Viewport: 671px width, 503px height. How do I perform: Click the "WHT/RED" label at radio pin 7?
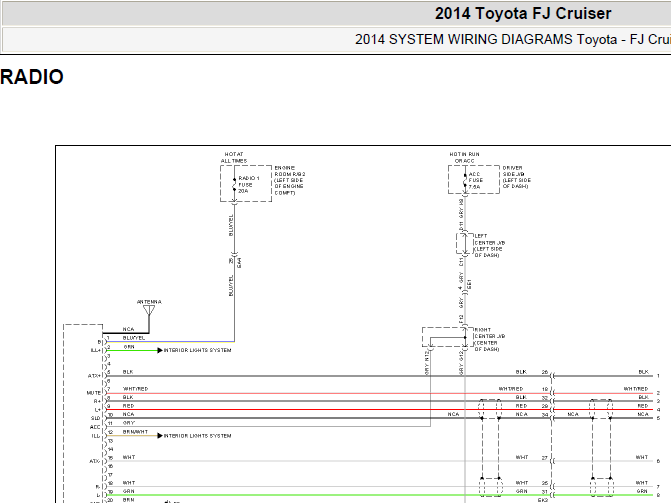click(x=135, y=389)
